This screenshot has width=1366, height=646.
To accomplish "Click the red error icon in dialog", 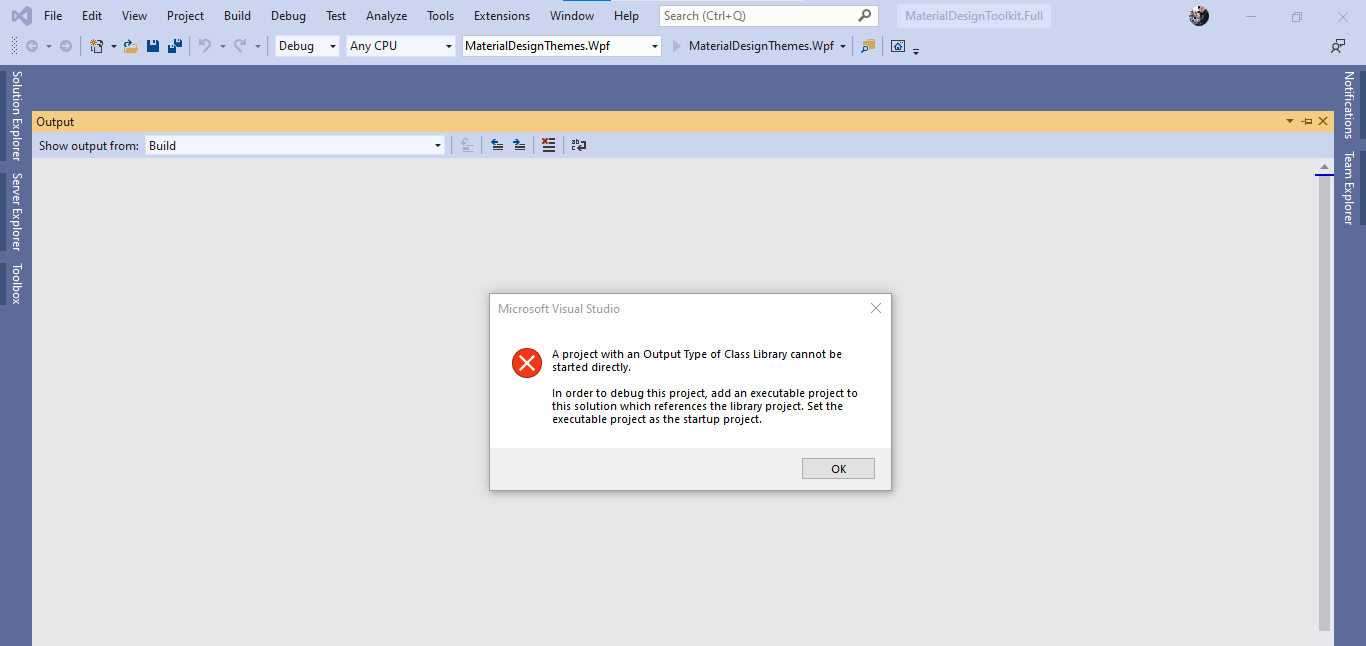I will pyautogui.click(x=527, y=363).
